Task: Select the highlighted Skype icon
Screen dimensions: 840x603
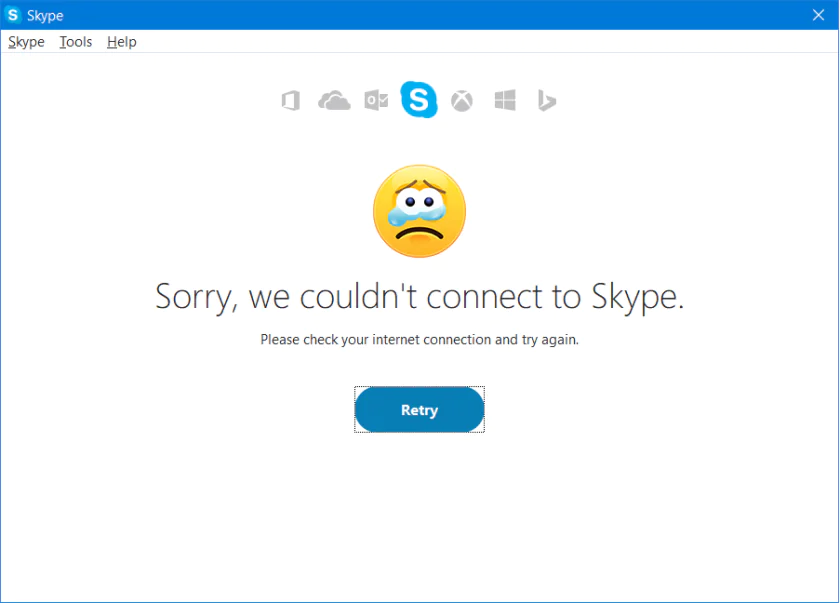Action: coord(419,100)
